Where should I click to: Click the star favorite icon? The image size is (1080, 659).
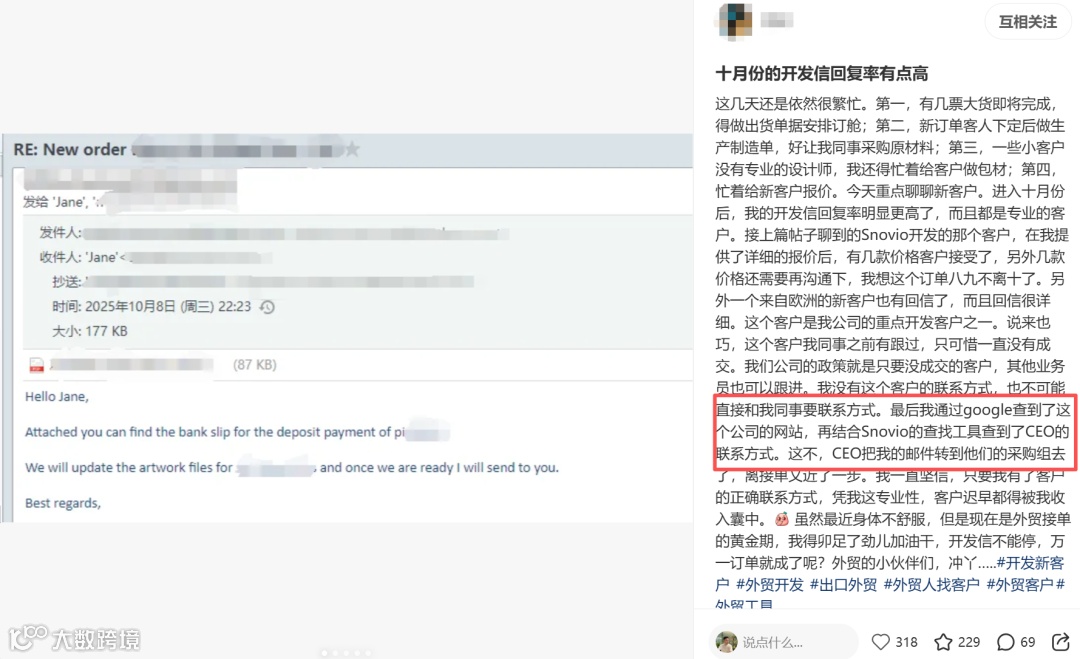pyautogui.click(x=943, y=642)
